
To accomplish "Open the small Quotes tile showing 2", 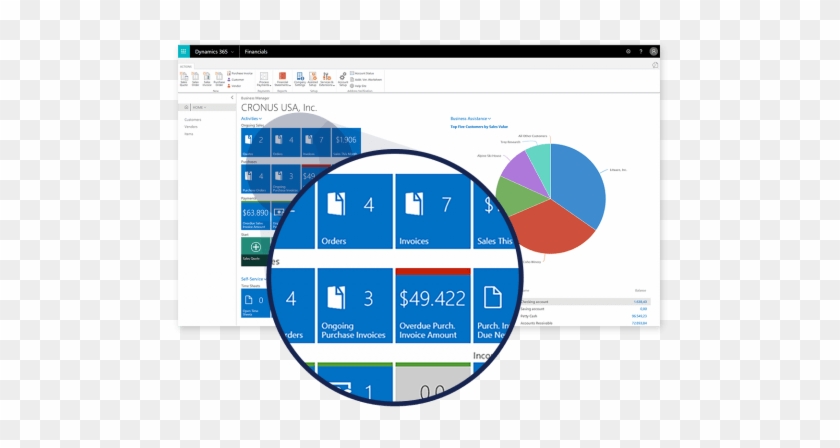I will pos(256,143).
